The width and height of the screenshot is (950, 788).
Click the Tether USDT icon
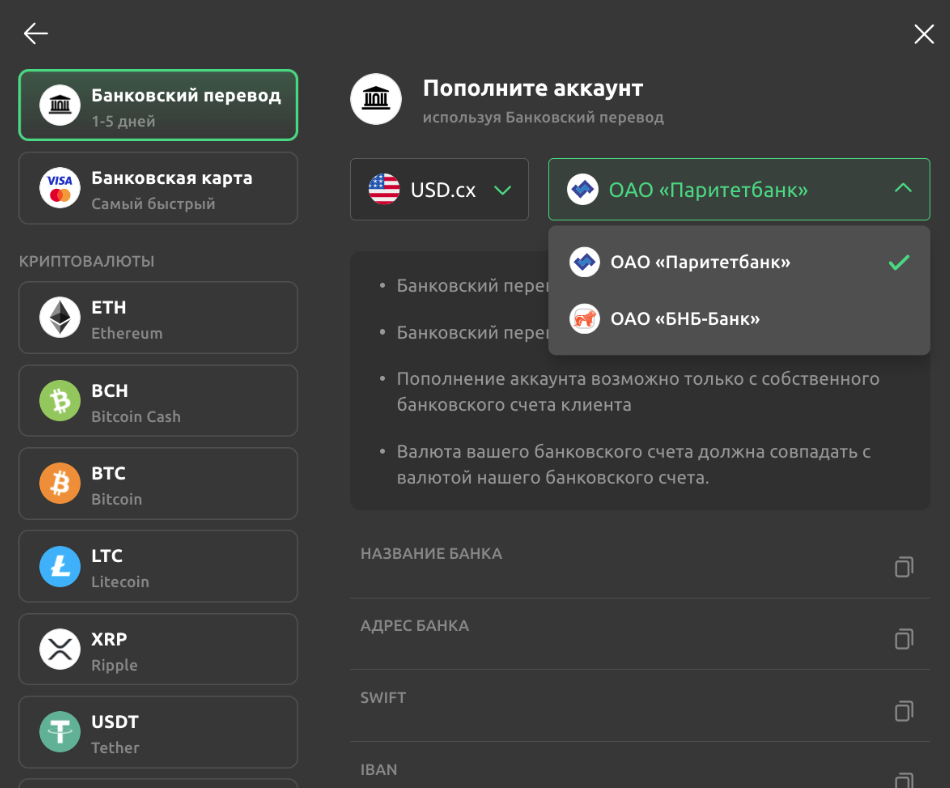click(x=60, y=732)
